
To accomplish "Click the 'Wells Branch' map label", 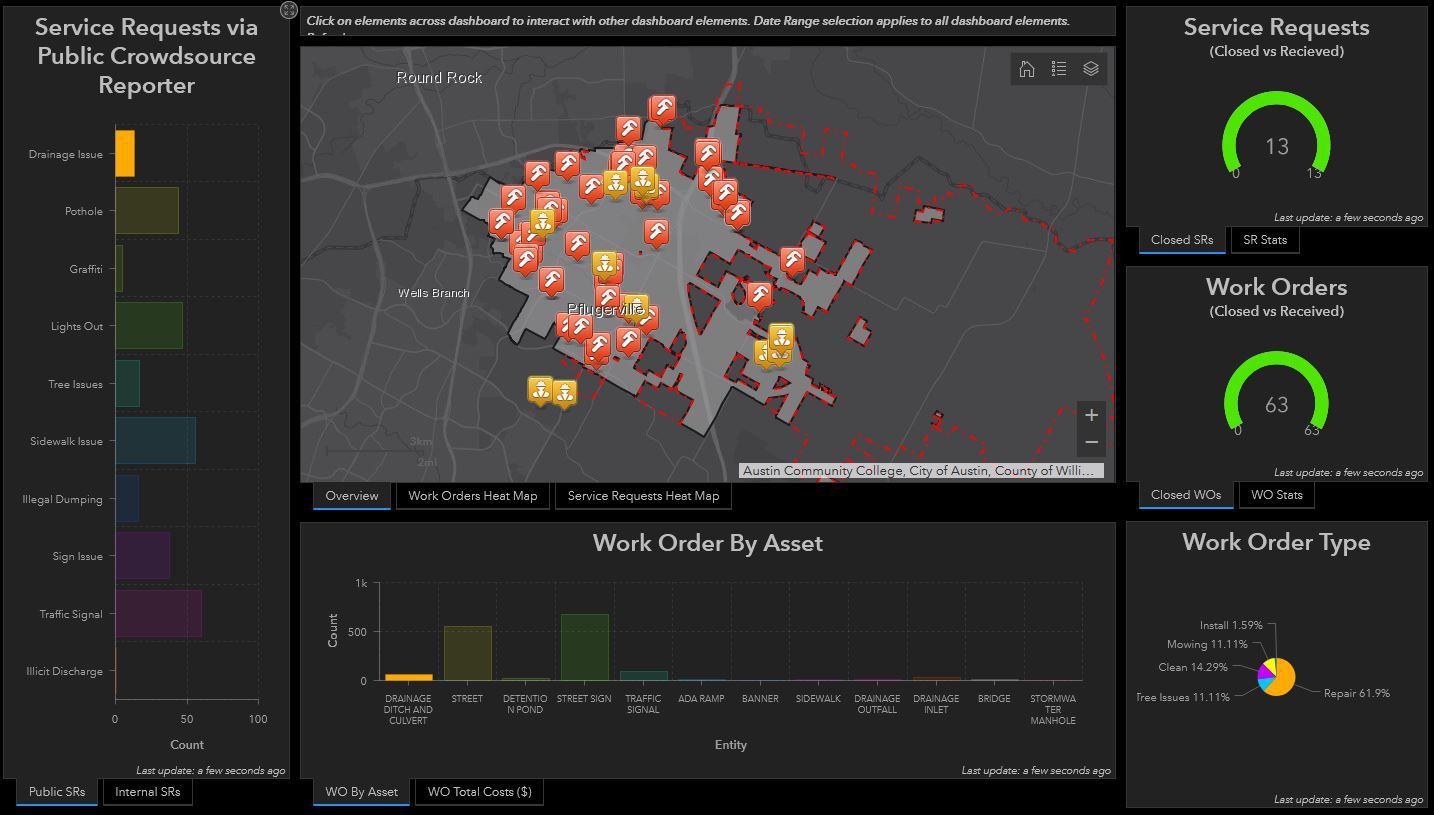I will click(433, 293).
